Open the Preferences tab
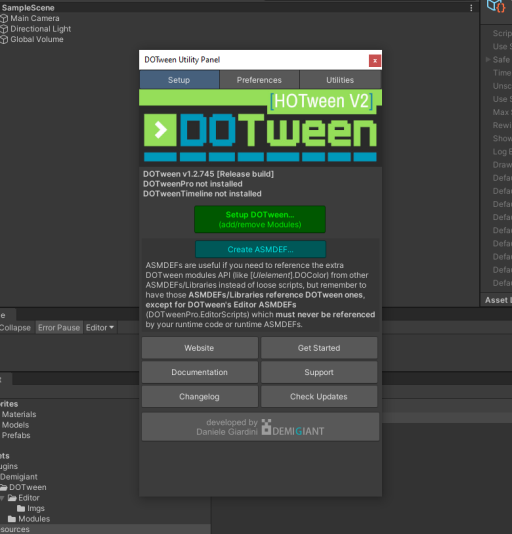 point(259,80)
